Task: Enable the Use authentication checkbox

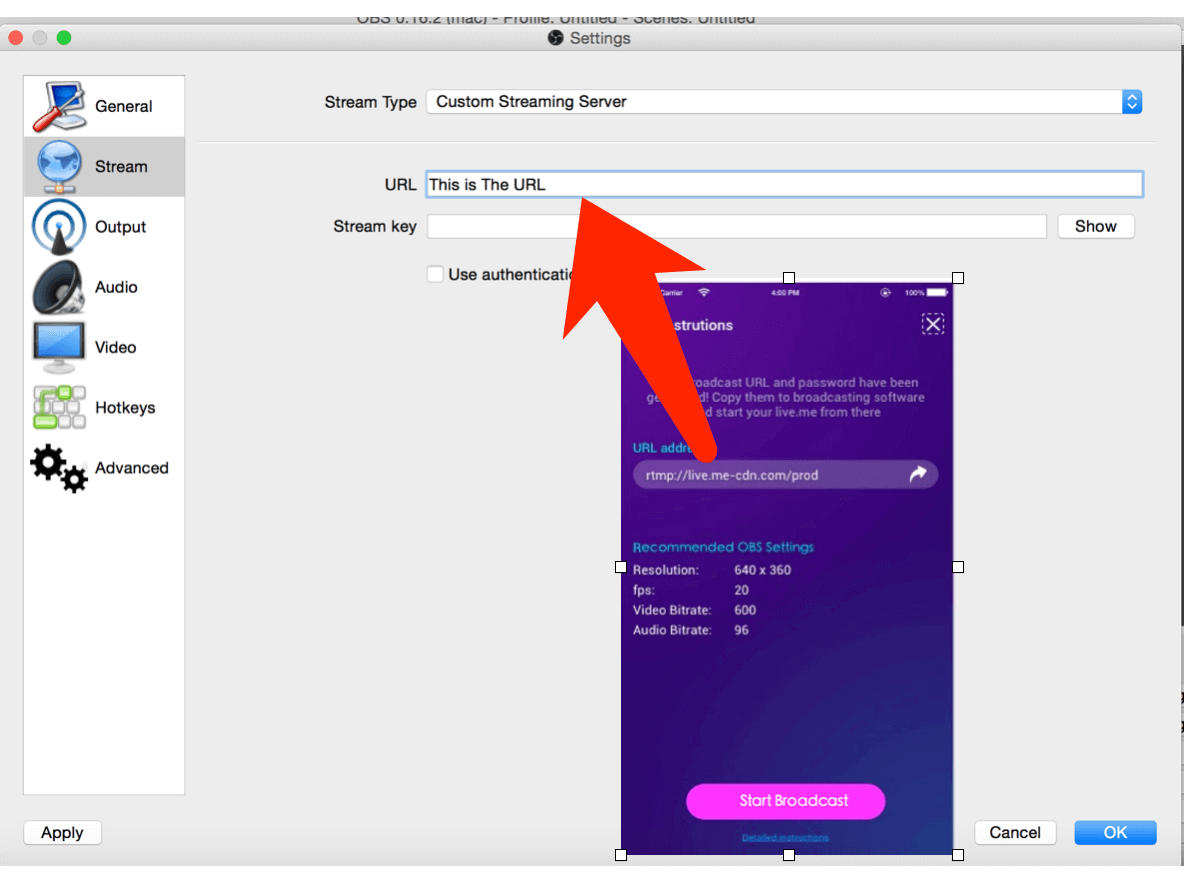Action: (435, 274)
